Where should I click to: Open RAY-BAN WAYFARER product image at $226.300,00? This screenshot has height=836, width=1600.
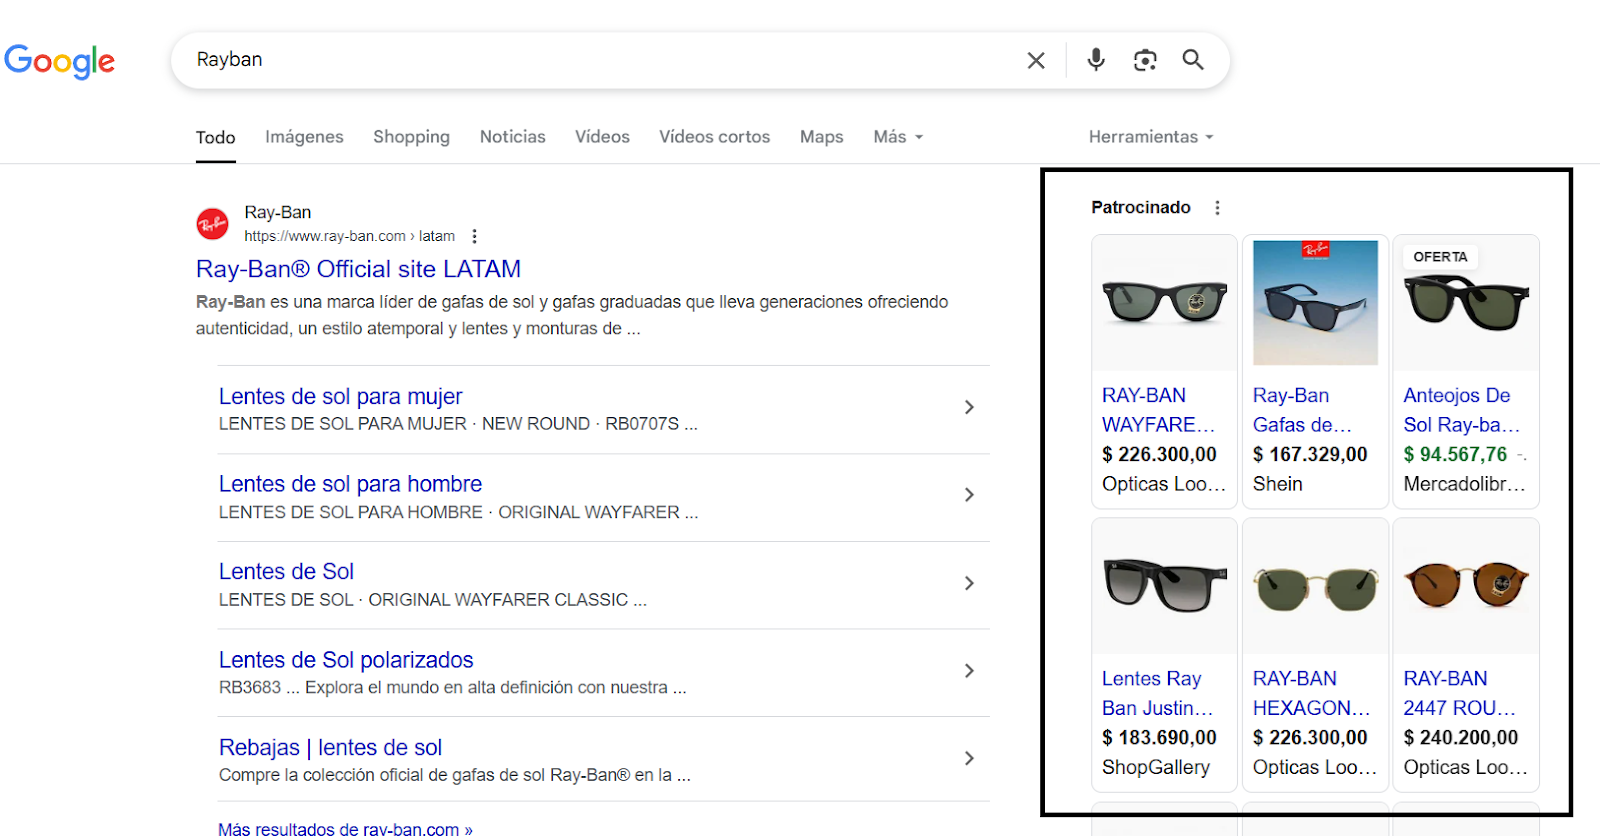[x=1164, y=303]
